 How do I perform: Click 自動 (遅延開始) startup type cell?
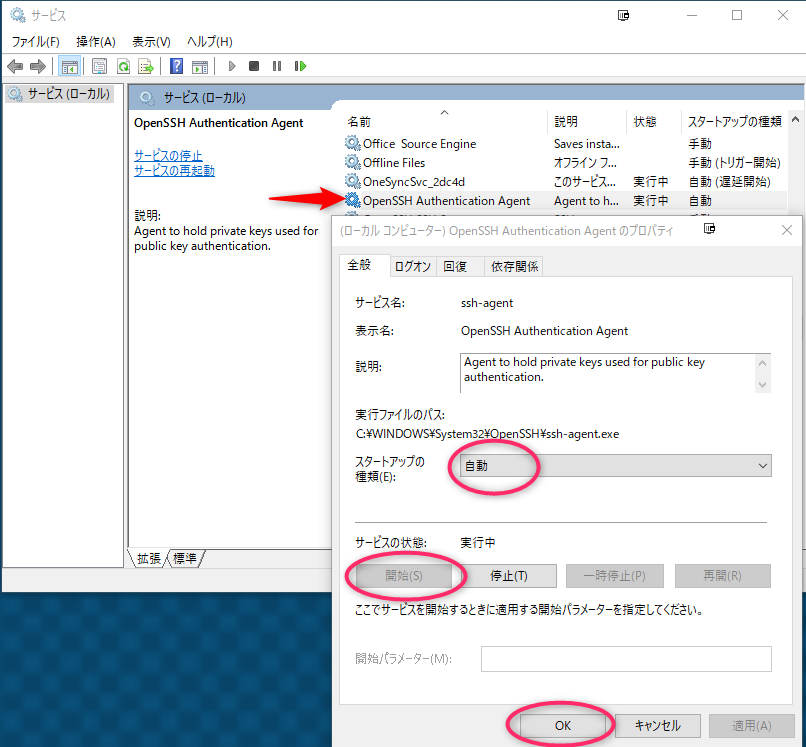(x=729, y=181)
